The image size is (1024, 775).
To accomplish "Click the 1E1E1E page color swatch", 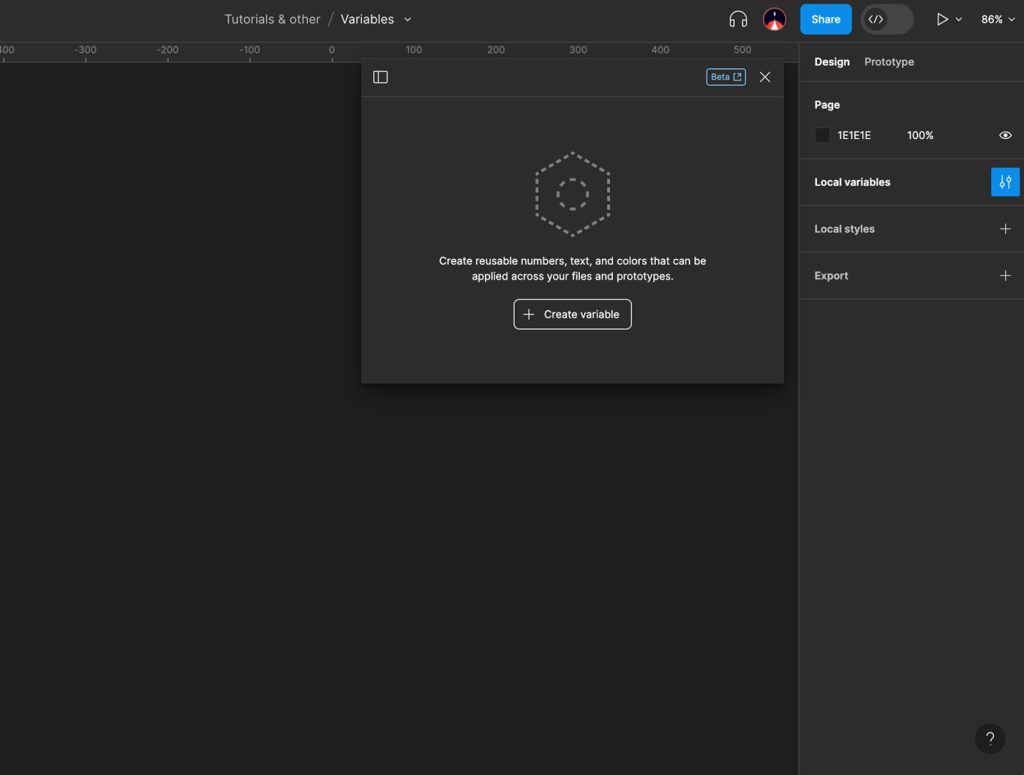I will tap(821, 134).
